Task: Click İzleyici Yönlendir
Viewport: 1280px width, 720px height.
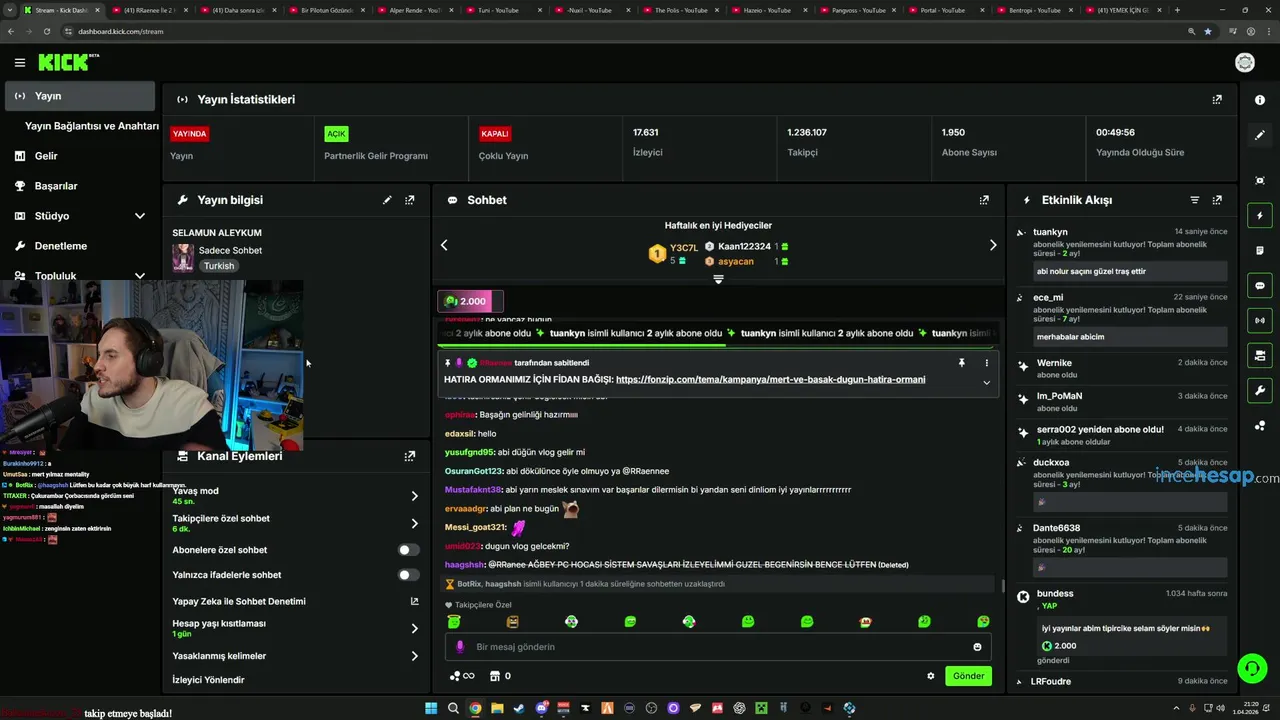Action: click(x=208, y=680)
